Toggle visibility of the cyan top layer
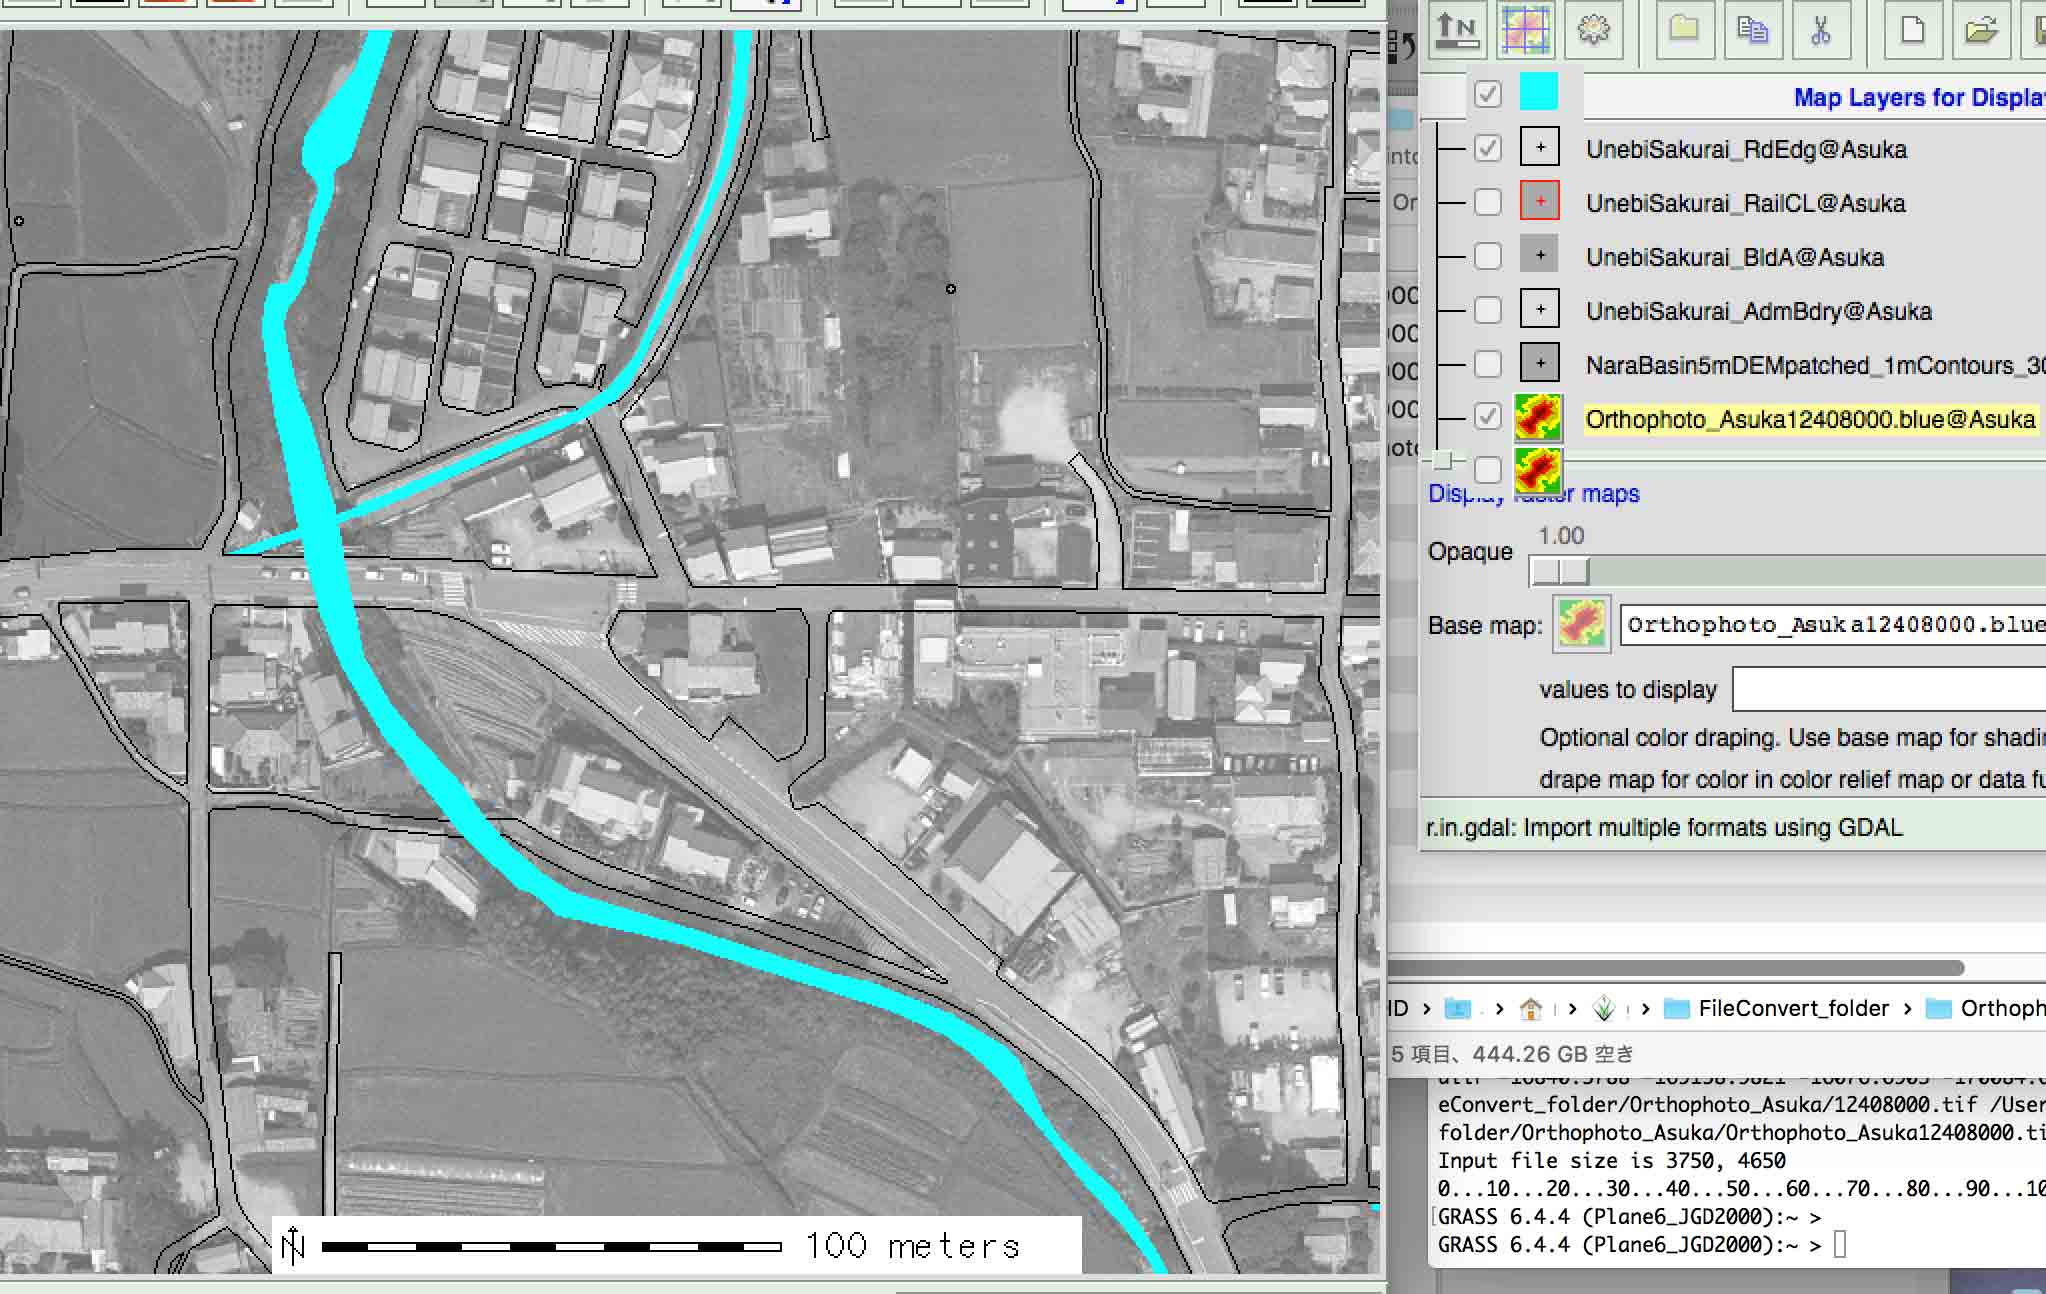This screenshot has height=1294, width=2046. [1488, 94]
